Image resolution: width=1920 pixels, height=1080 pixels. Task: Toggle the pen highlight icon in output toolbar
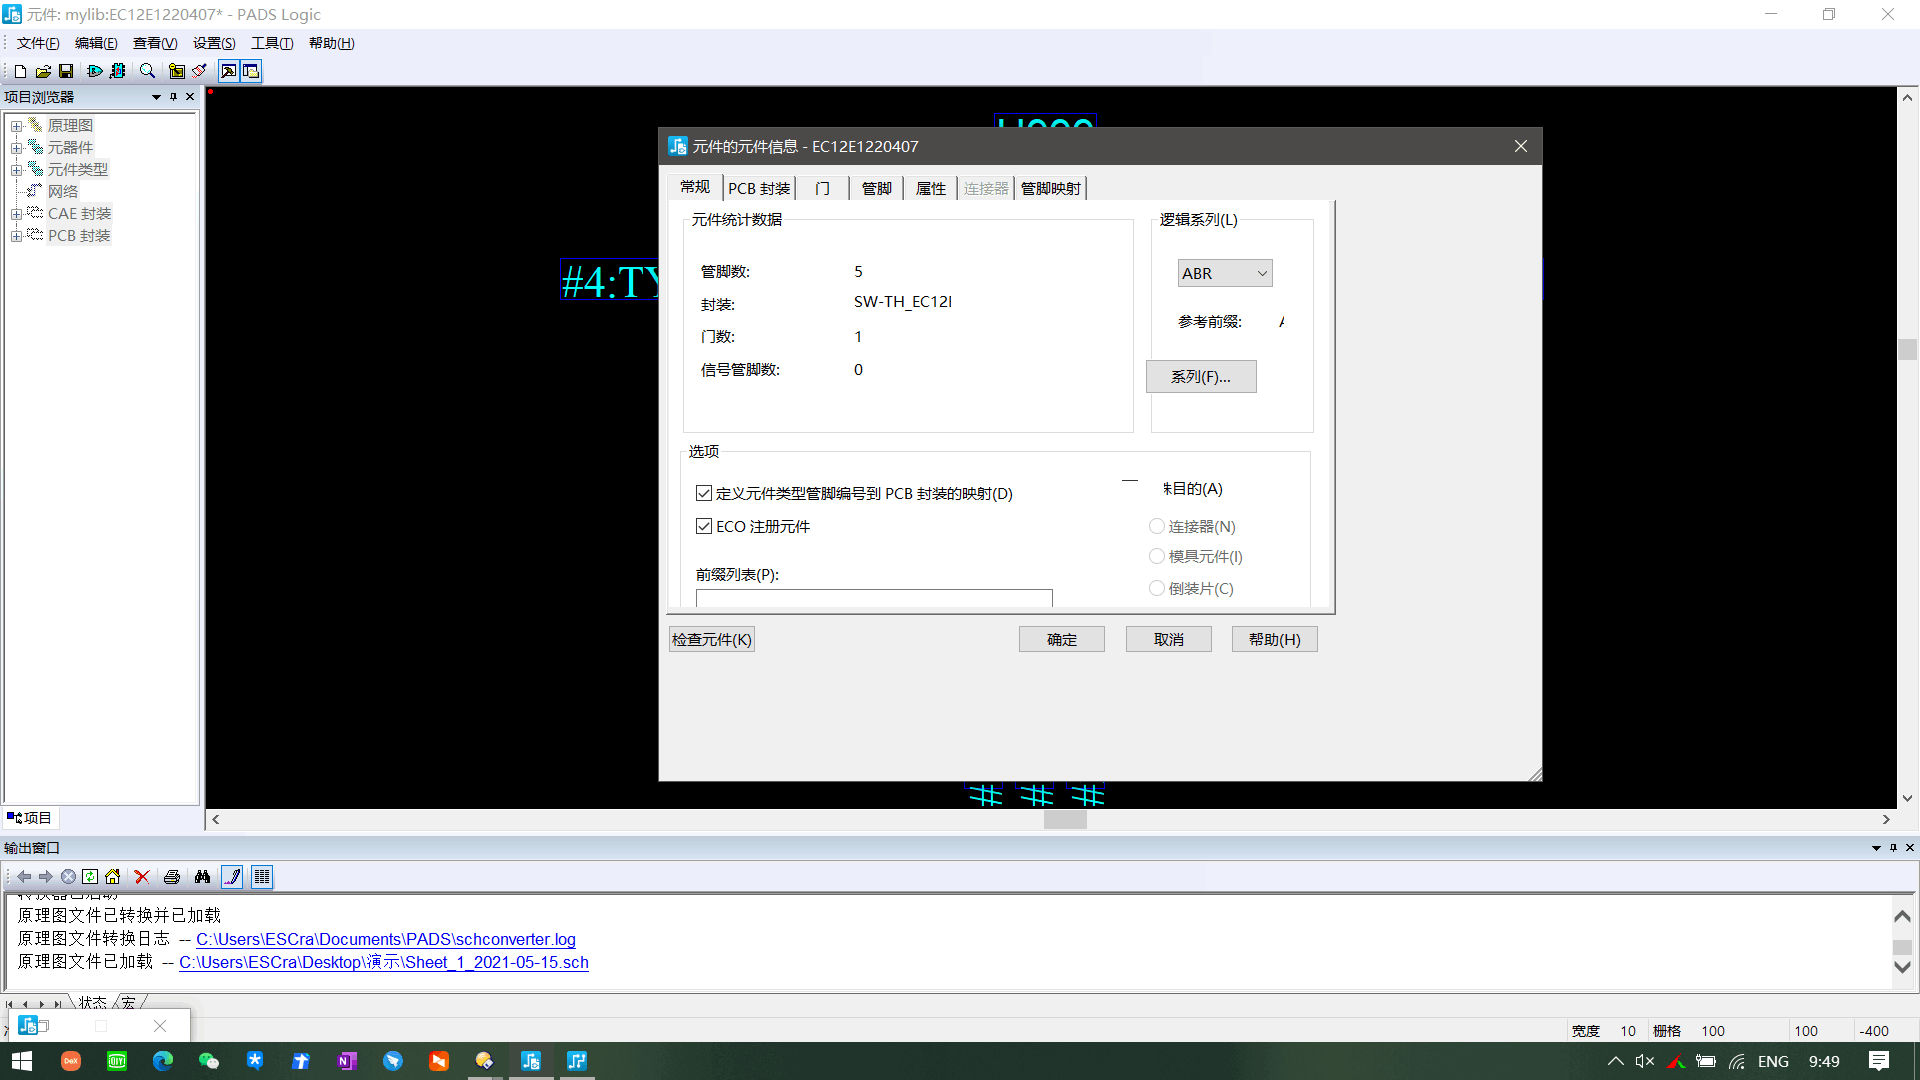232,877
